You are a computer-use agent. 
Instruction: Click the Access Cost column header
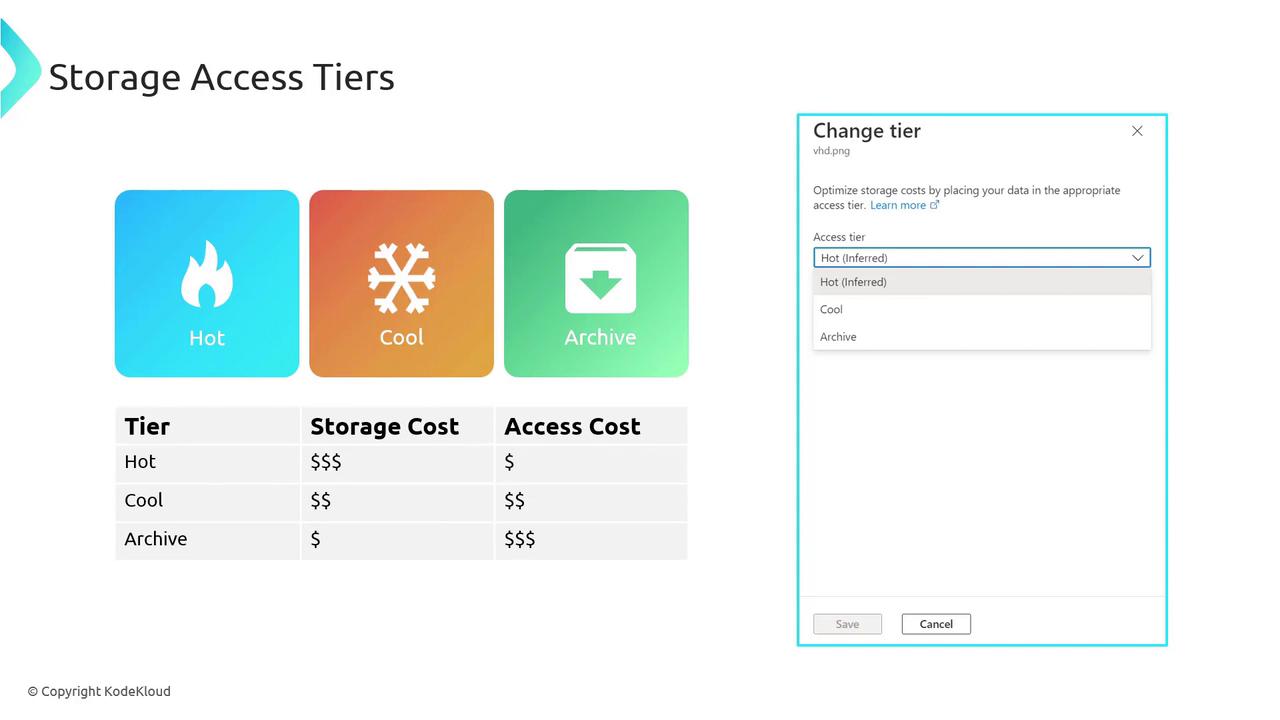[x=572, y=426]
